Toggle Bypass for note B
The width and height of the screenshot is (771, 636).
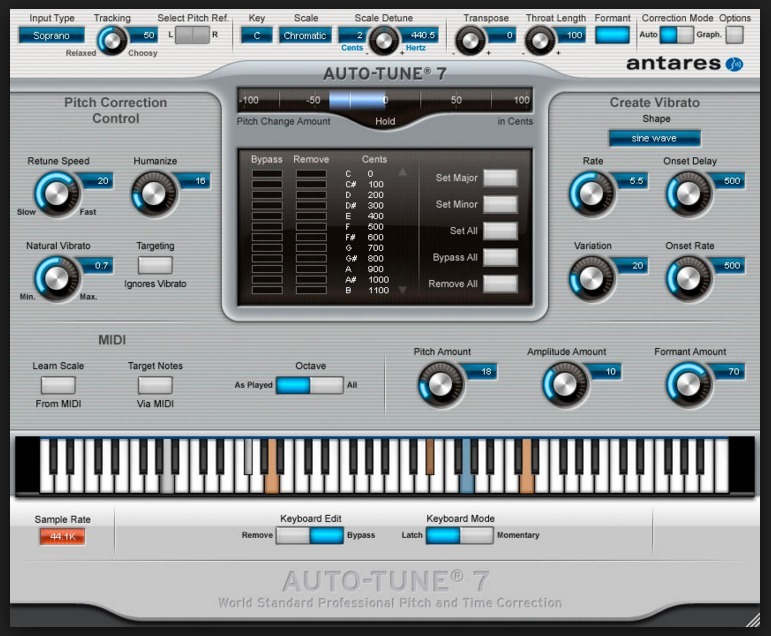(267, 290)
